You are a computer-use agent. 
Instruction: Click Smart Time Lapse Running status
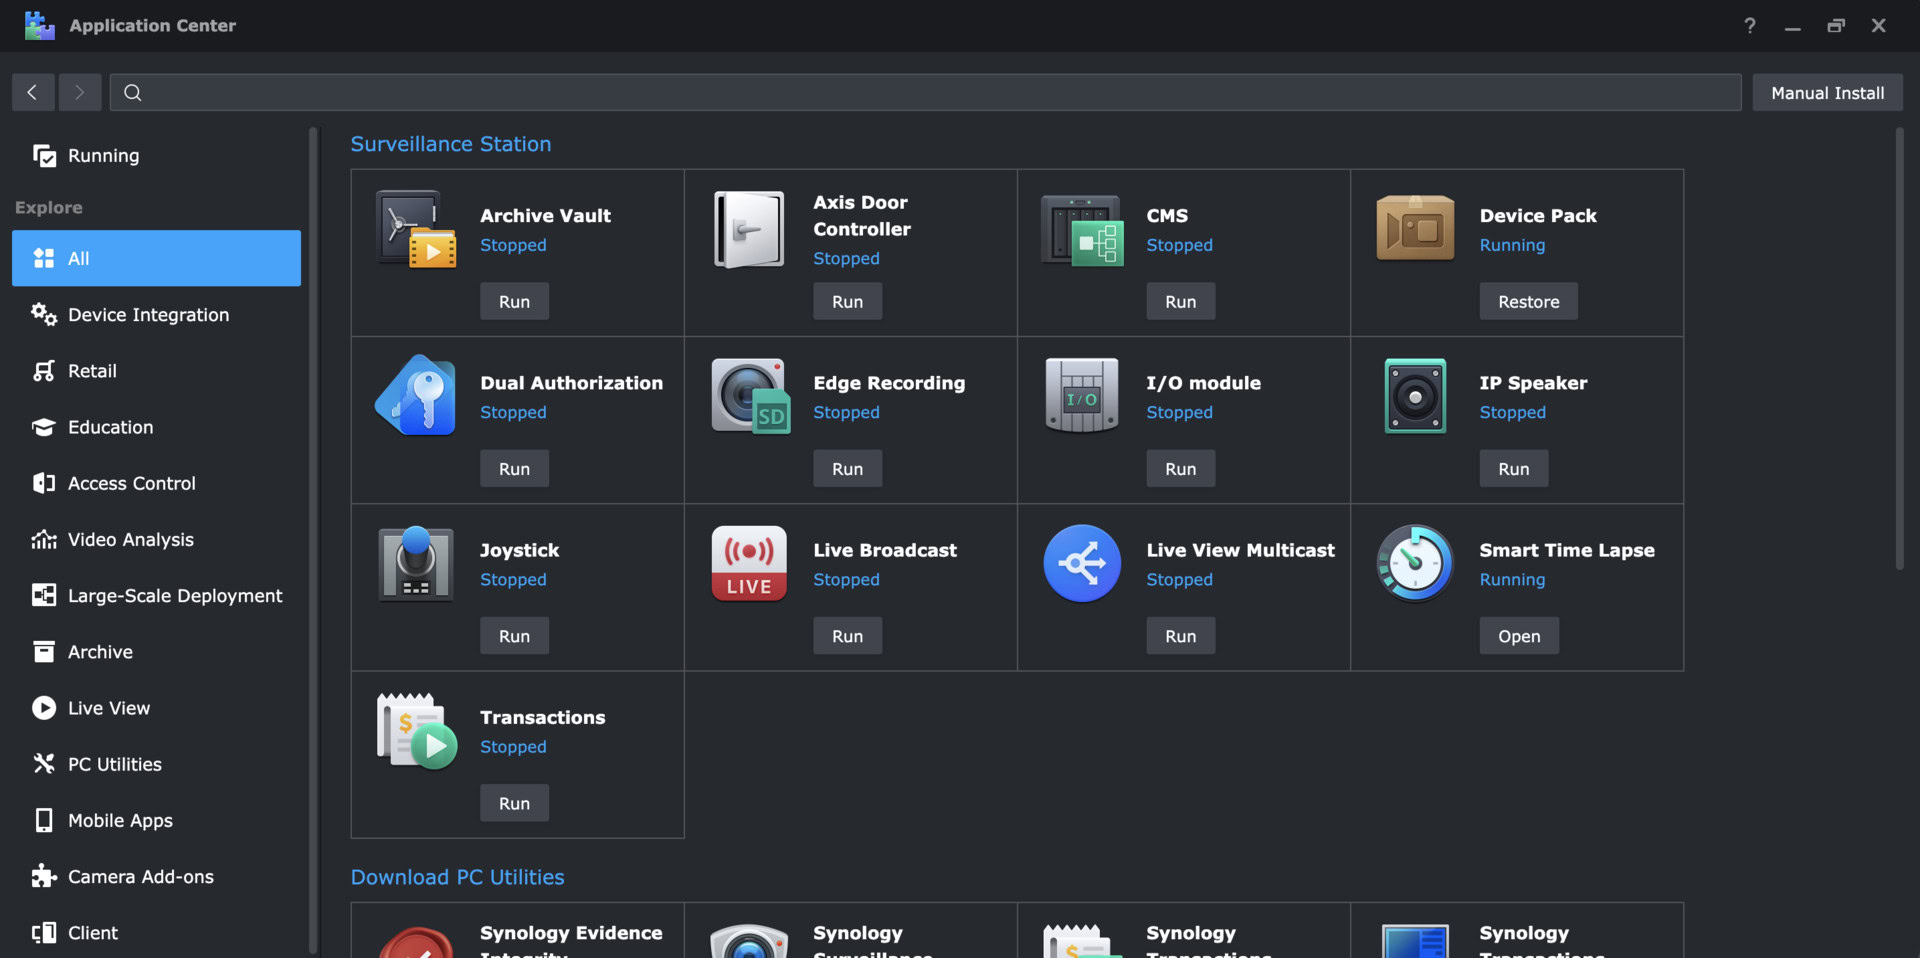click(1512, 579)
